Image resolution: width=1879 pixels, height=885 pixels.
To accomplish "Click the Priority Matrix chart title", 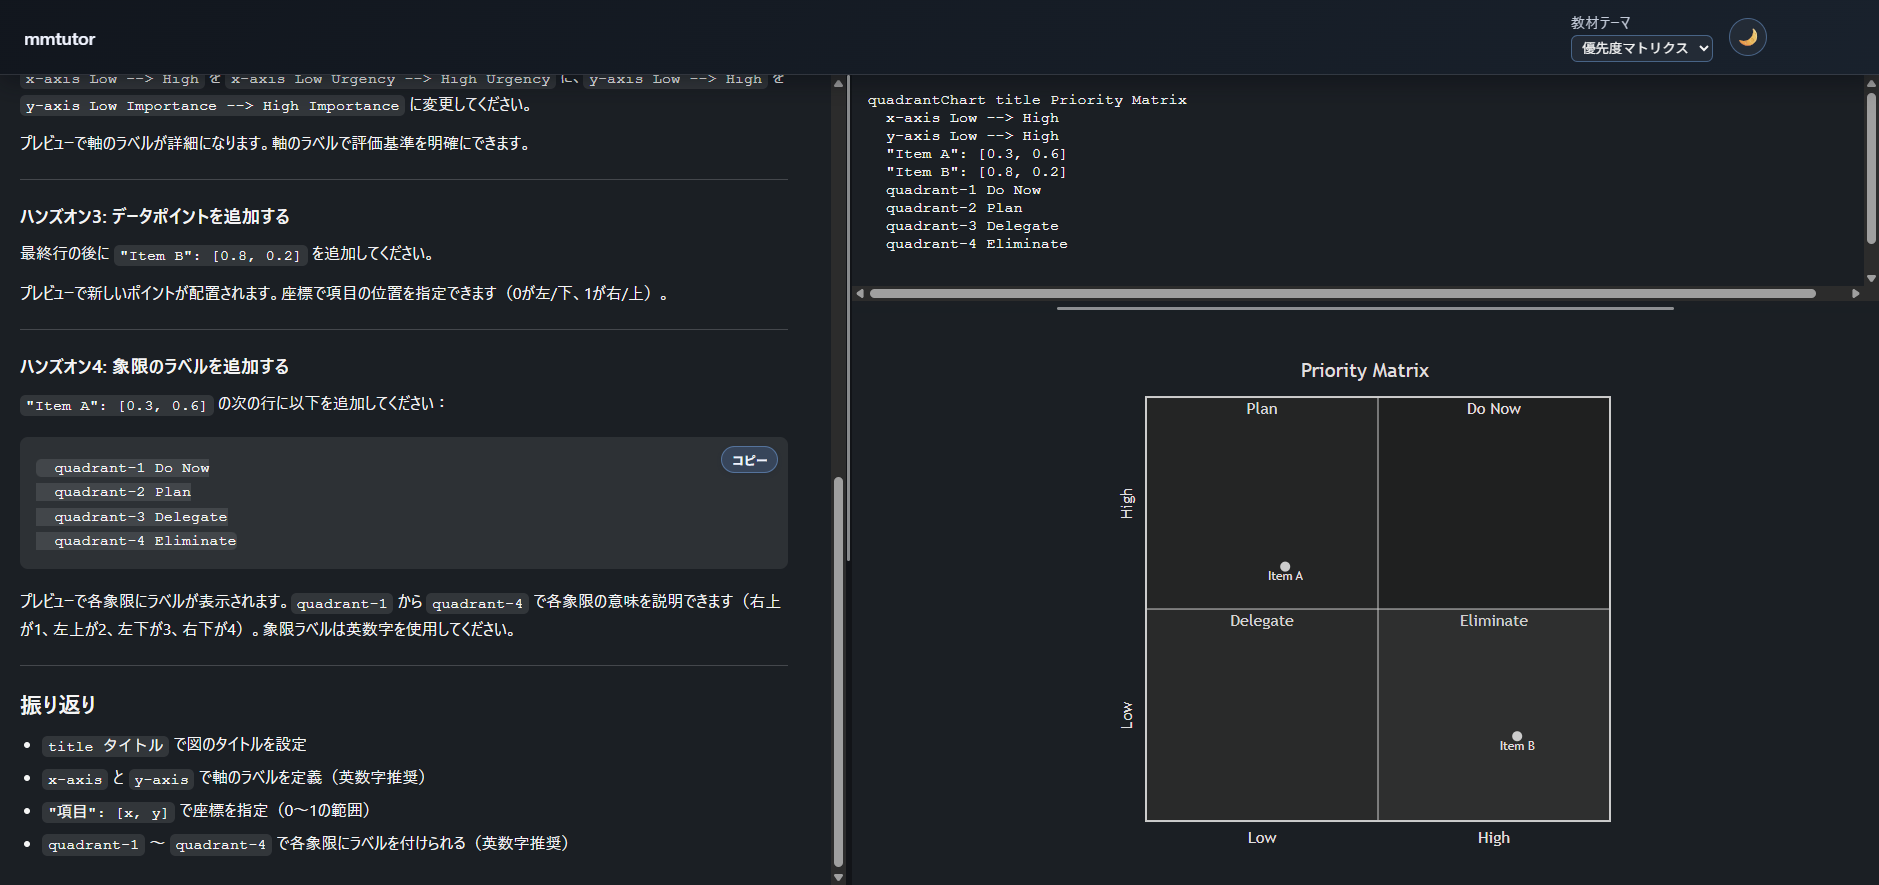I will pos(1364,371).
